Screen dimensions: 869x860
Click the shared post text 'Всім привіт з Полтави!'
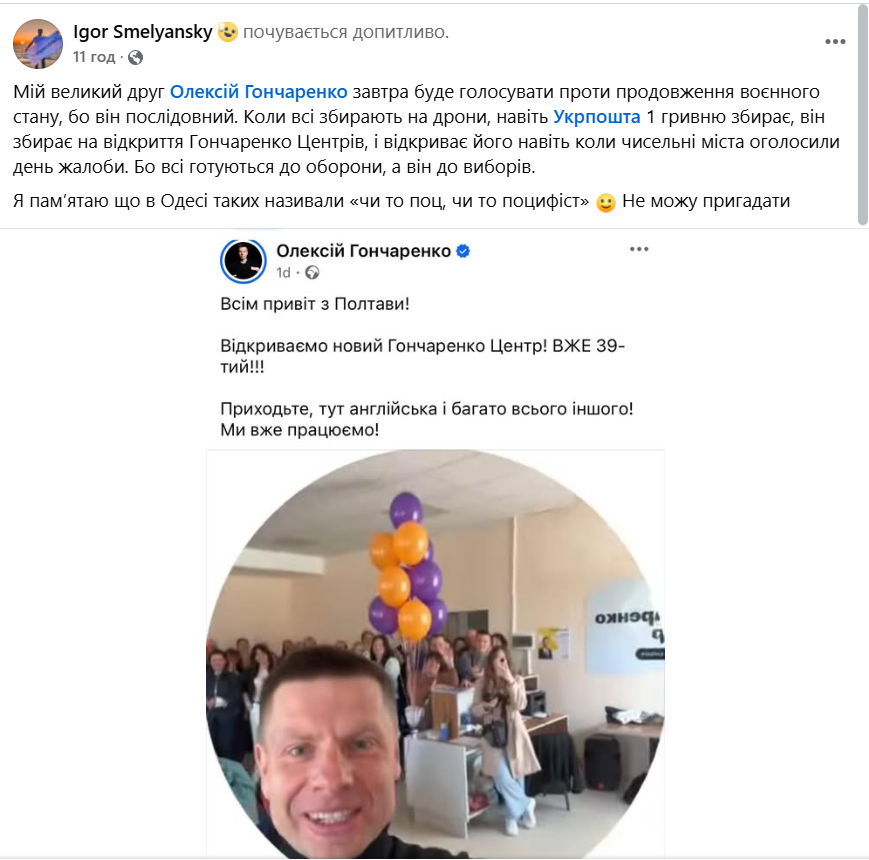coord(315,304)
